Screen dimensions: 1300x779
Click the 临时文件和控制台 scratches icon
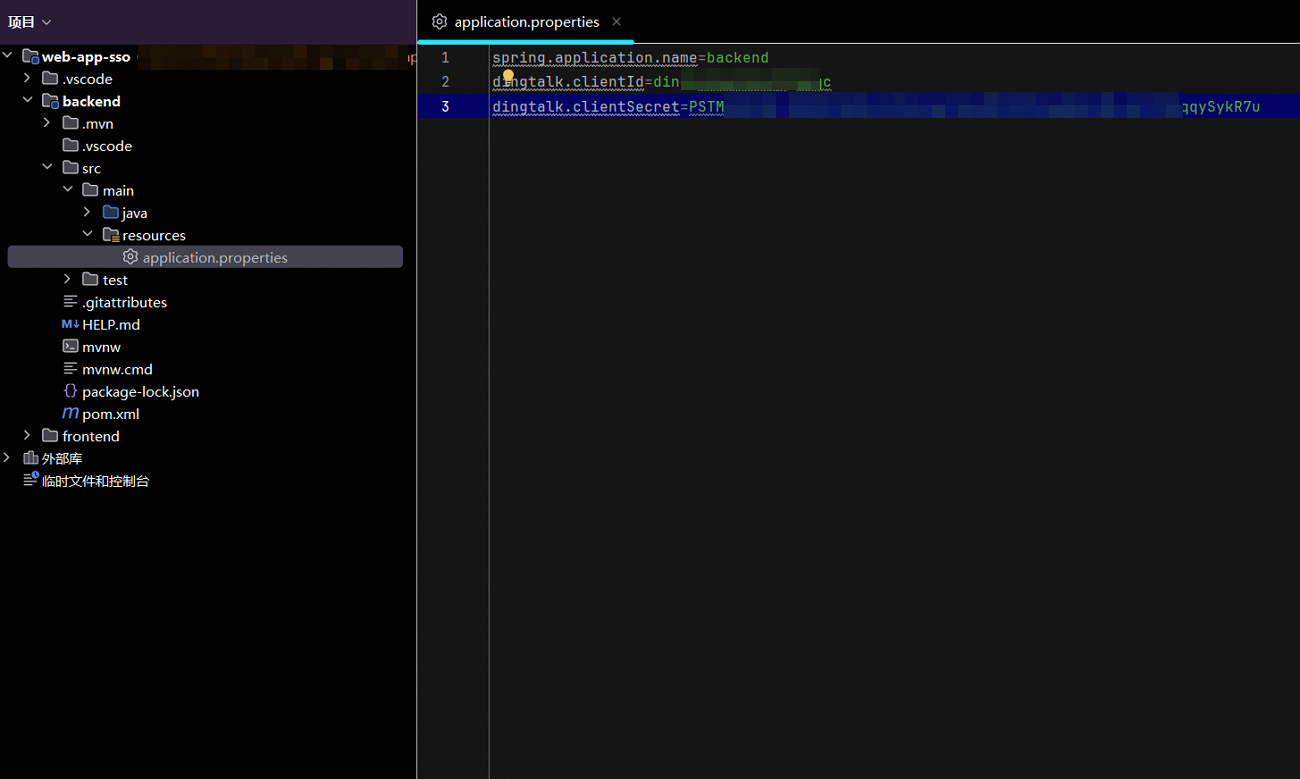pyautogui.click(x=30, y=480)
